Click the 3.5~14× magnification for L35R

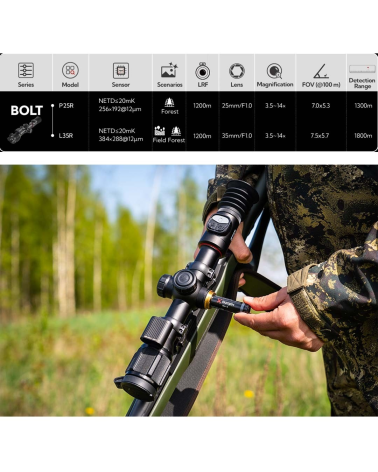pos(275,136)
